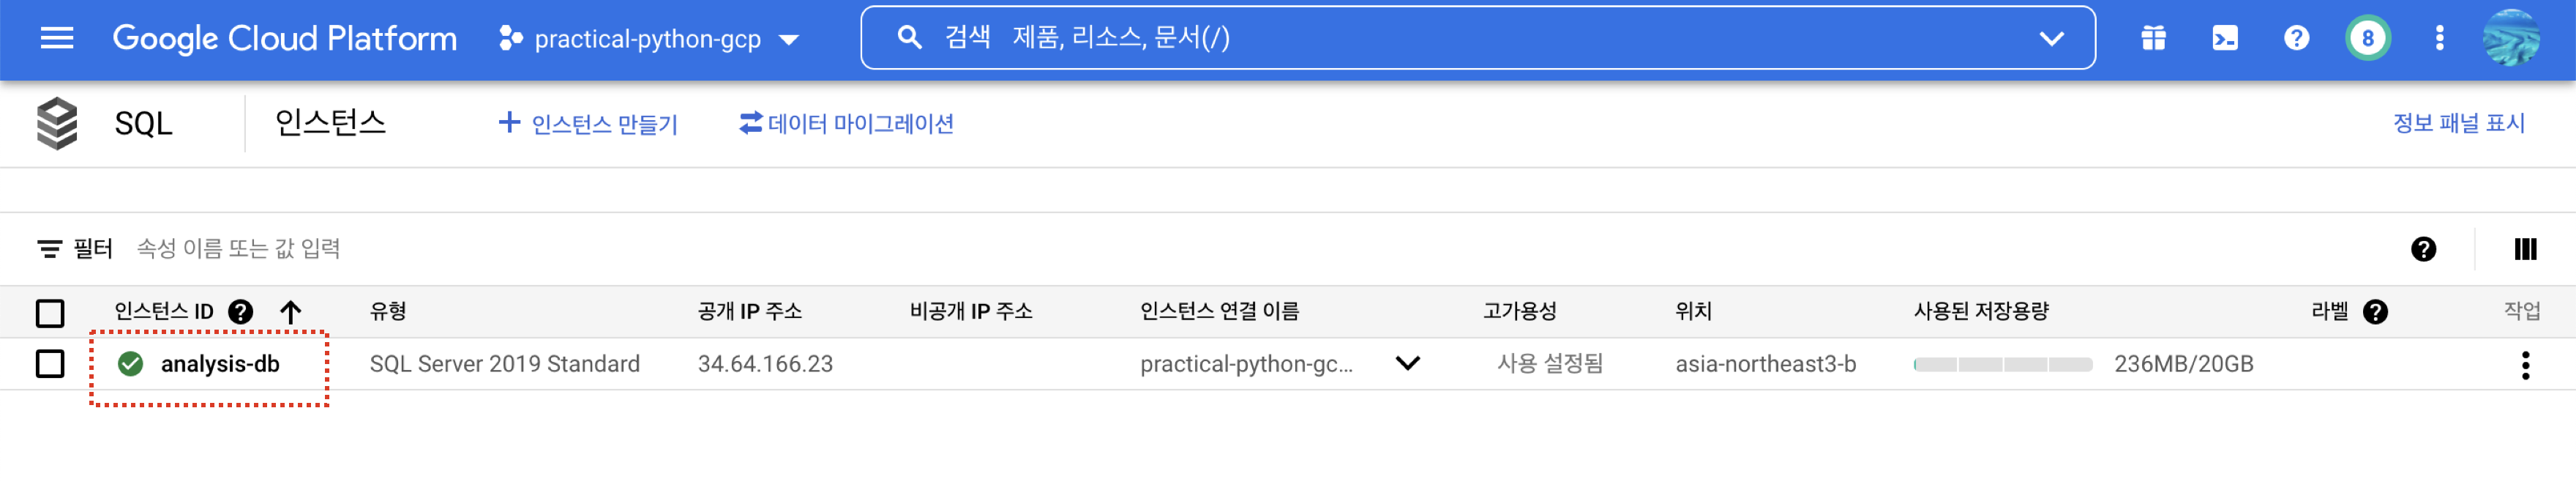Select the analysis-db row checkbox
This screenshot has width=2576, height=482.
[50, 364]
